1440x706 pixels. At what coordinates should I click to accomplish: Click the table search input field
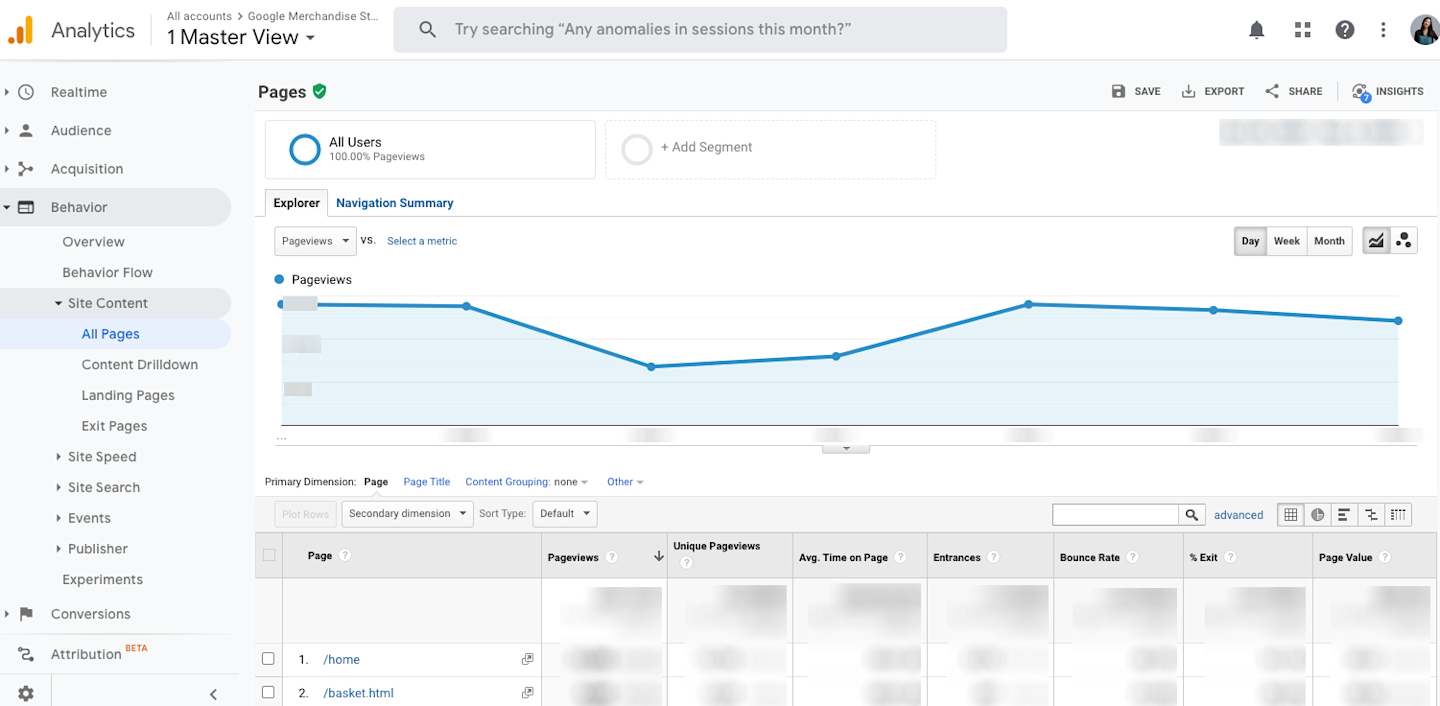click(1116, 515)
